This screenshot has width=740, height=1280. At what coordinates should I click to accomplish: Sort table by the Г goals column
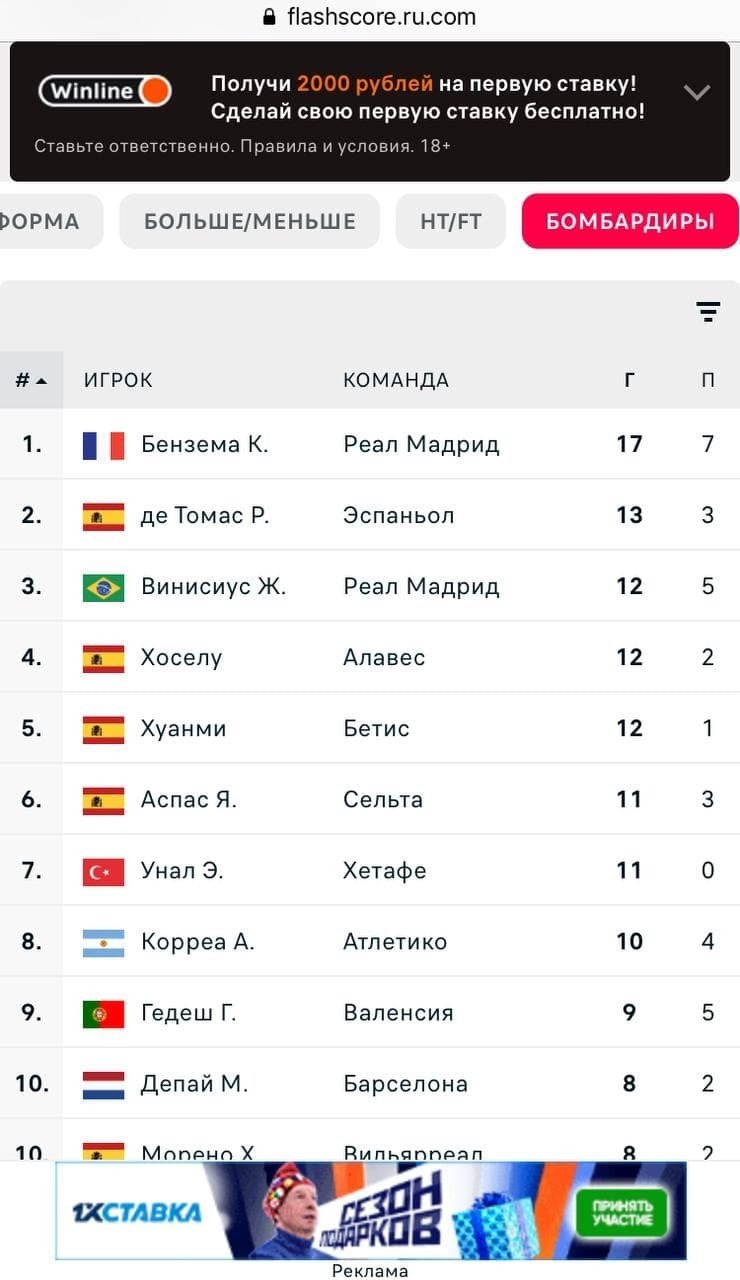(629, 380)
